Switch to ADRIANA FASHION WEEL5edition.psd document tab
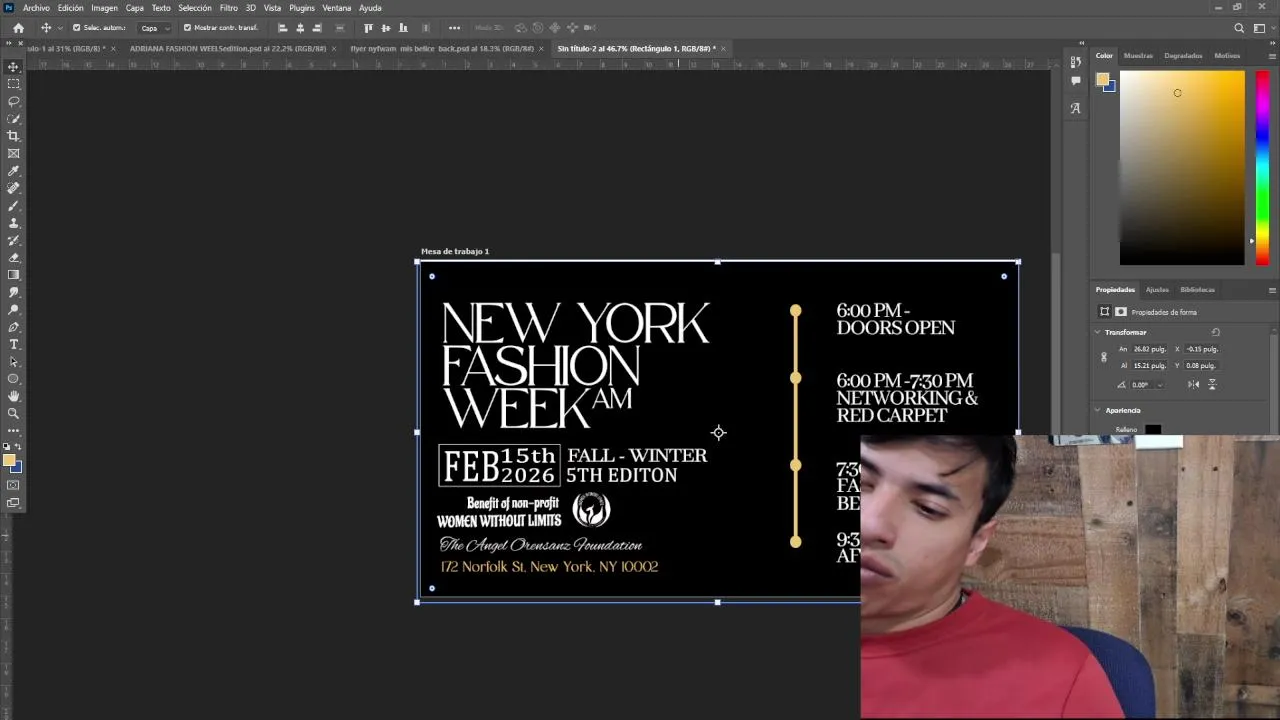Image resolution: width=1280 pixels, height=720 pixels. pyautogui.click(x=227, y=48)
